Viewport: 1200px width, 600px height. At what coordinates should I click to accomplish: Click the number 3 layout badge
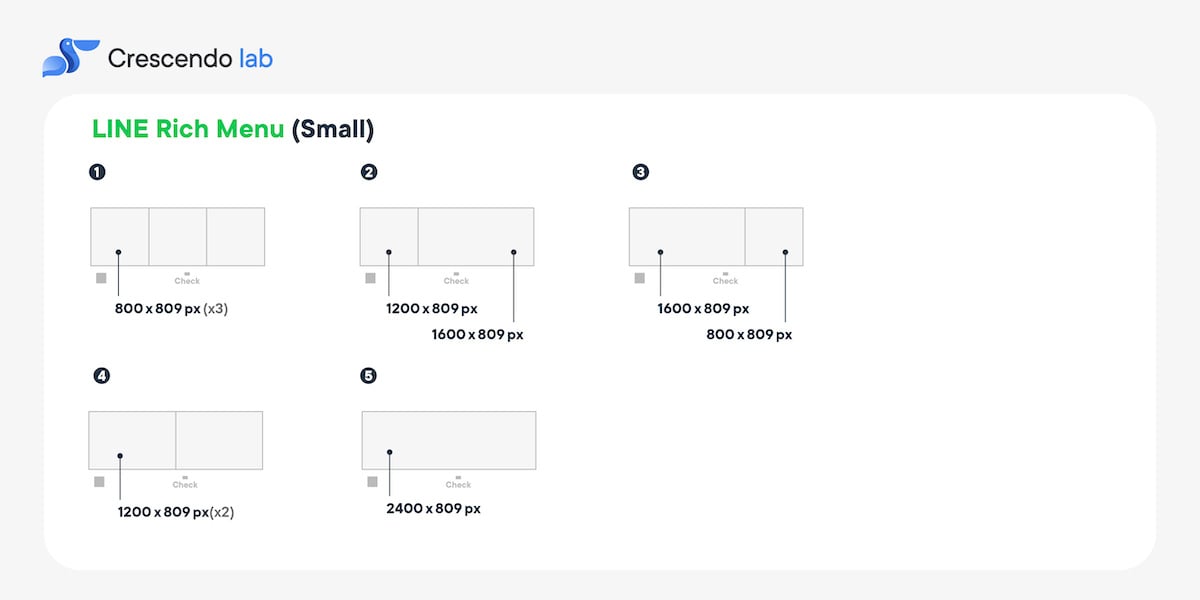tap(641, 172)
